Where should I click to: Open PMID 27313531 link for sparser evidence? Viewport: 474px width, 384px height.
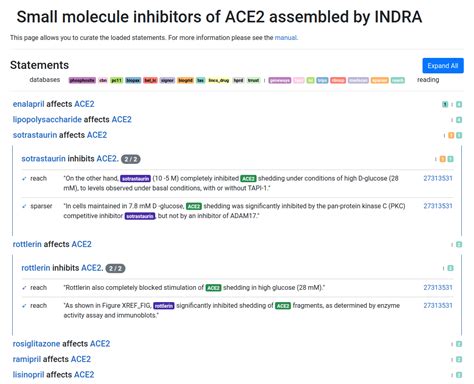tap(438, 206)
